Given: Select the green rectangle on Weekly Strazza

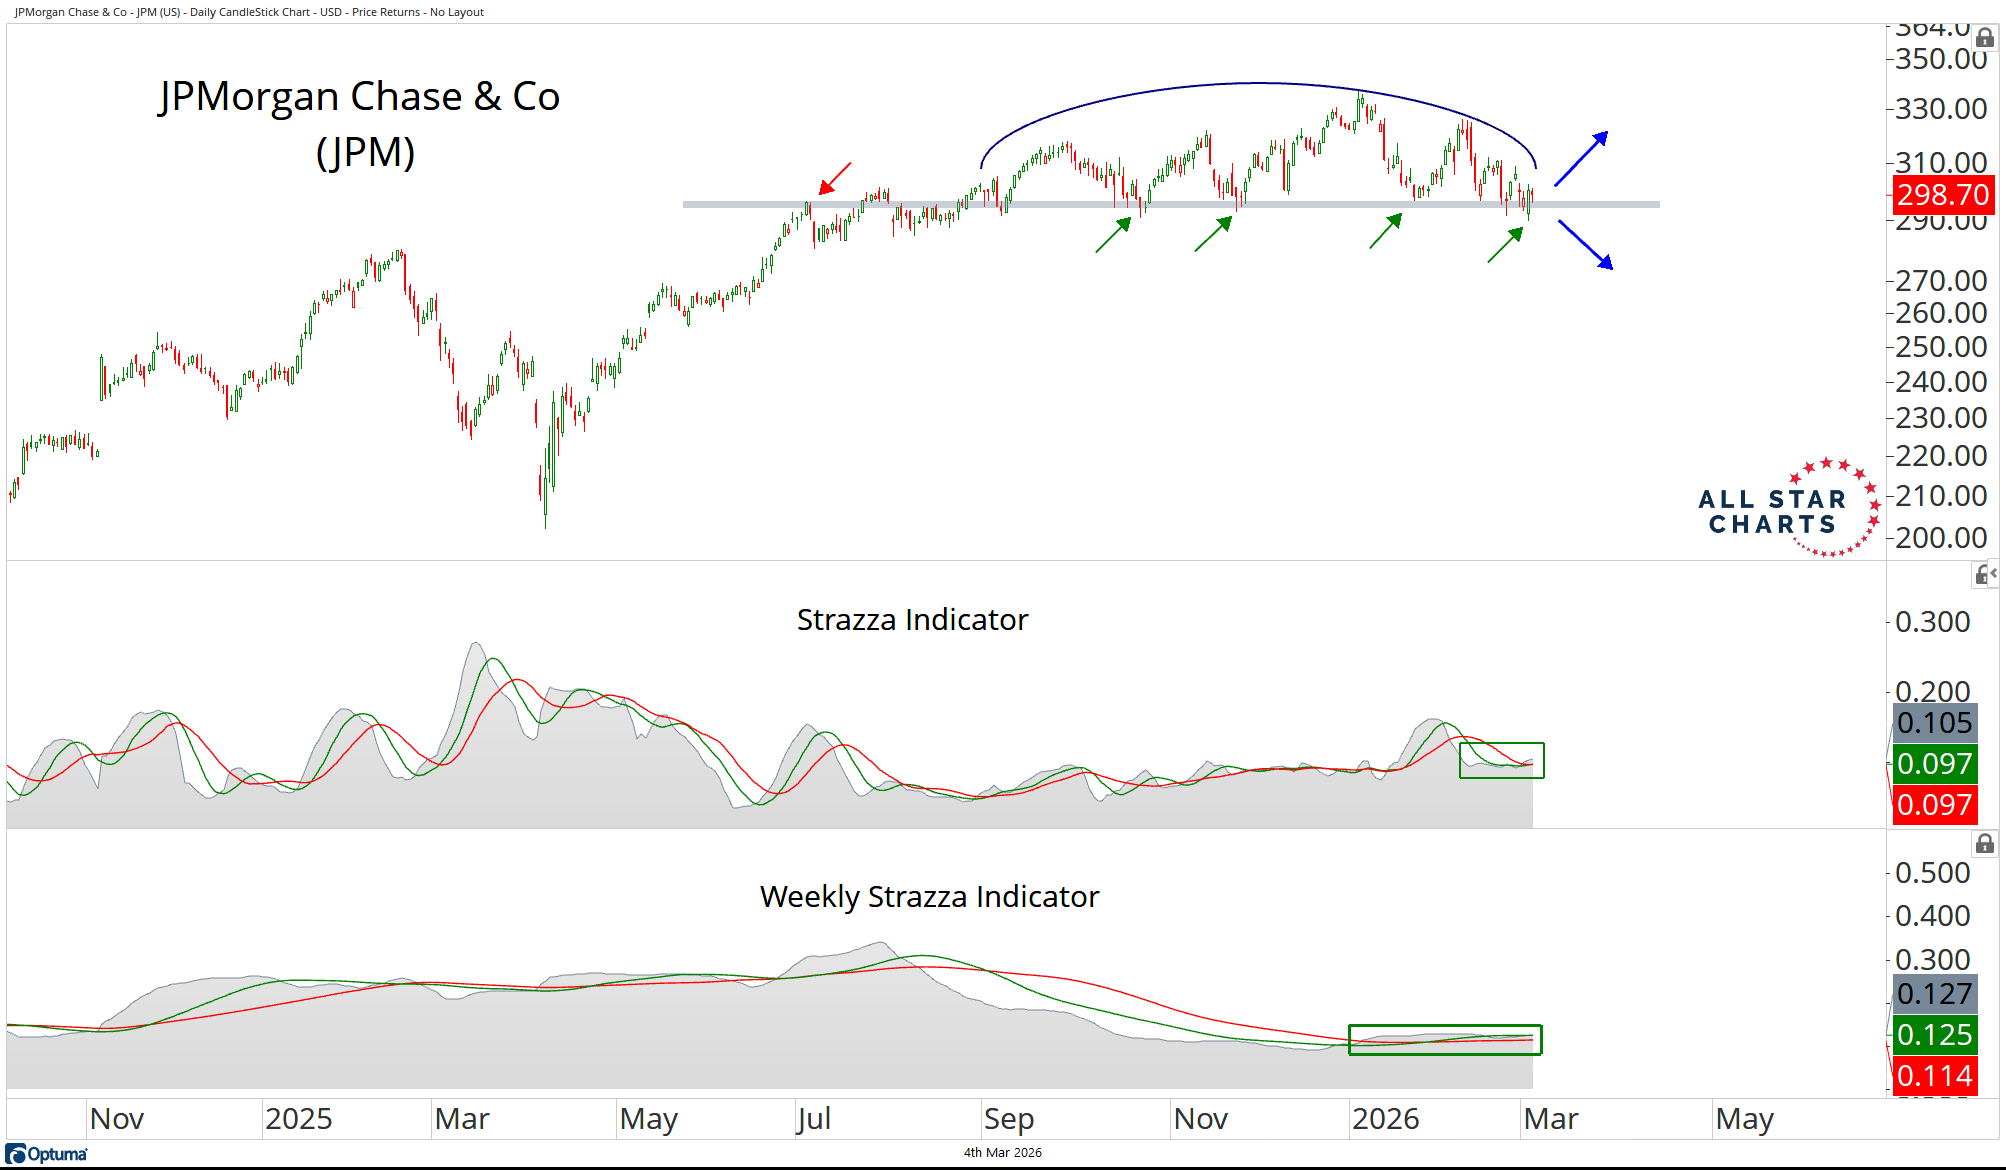Looking at the screenshot, I should pos(1444,1040).
